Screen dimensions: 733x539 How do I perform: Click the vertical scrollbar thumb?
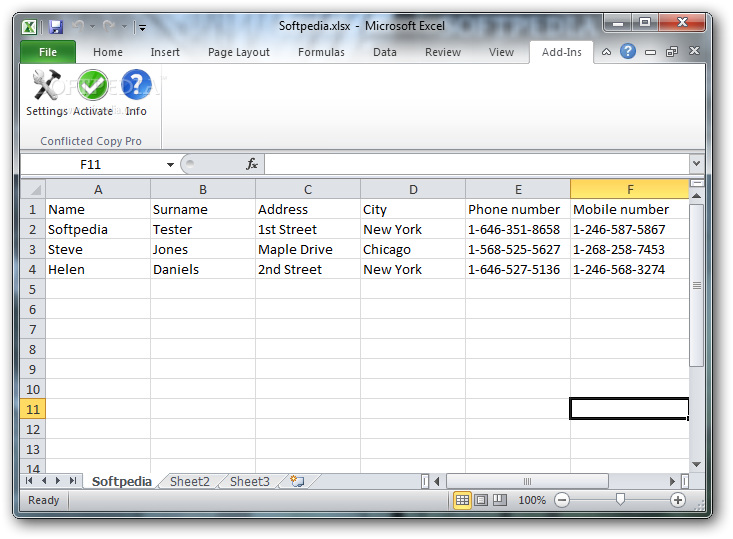point(697,285)
